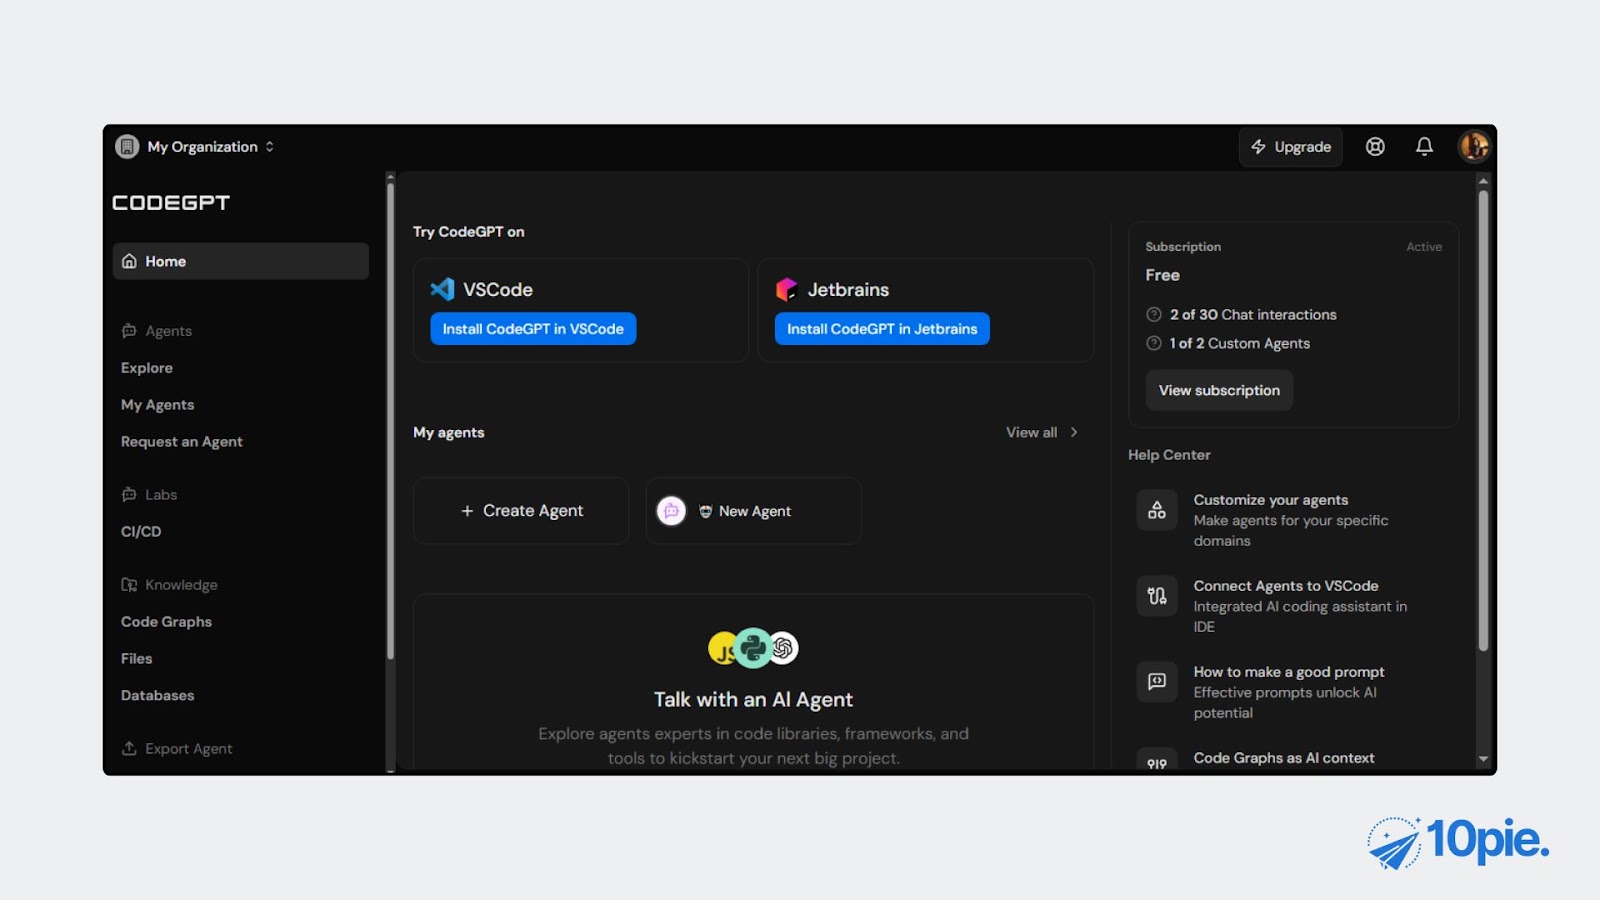The image size is (1600, 900).
Task: Click the main page scrollbar thumb
Action: click(1483, 420)
